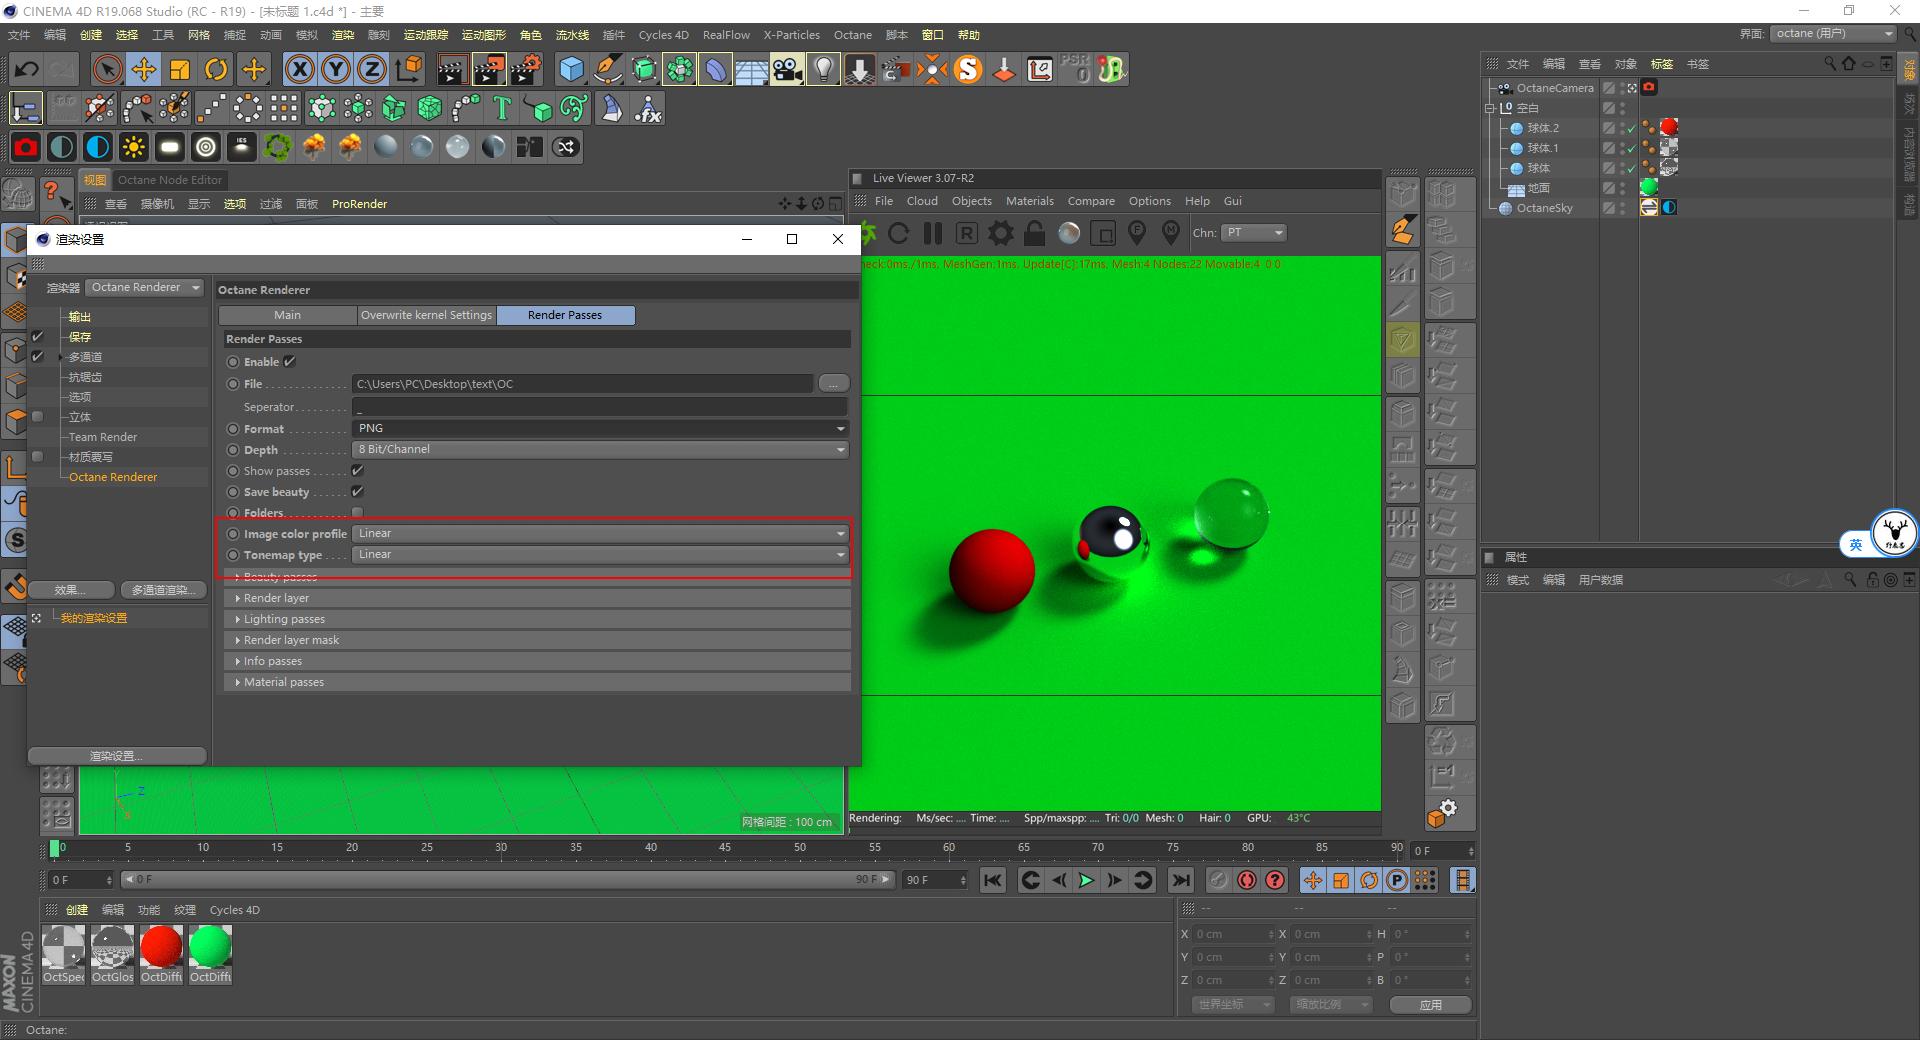The image size is (1920, 1040).
Task: Click the 渲染设置... button in the dialog
Action: click(117, 755)
